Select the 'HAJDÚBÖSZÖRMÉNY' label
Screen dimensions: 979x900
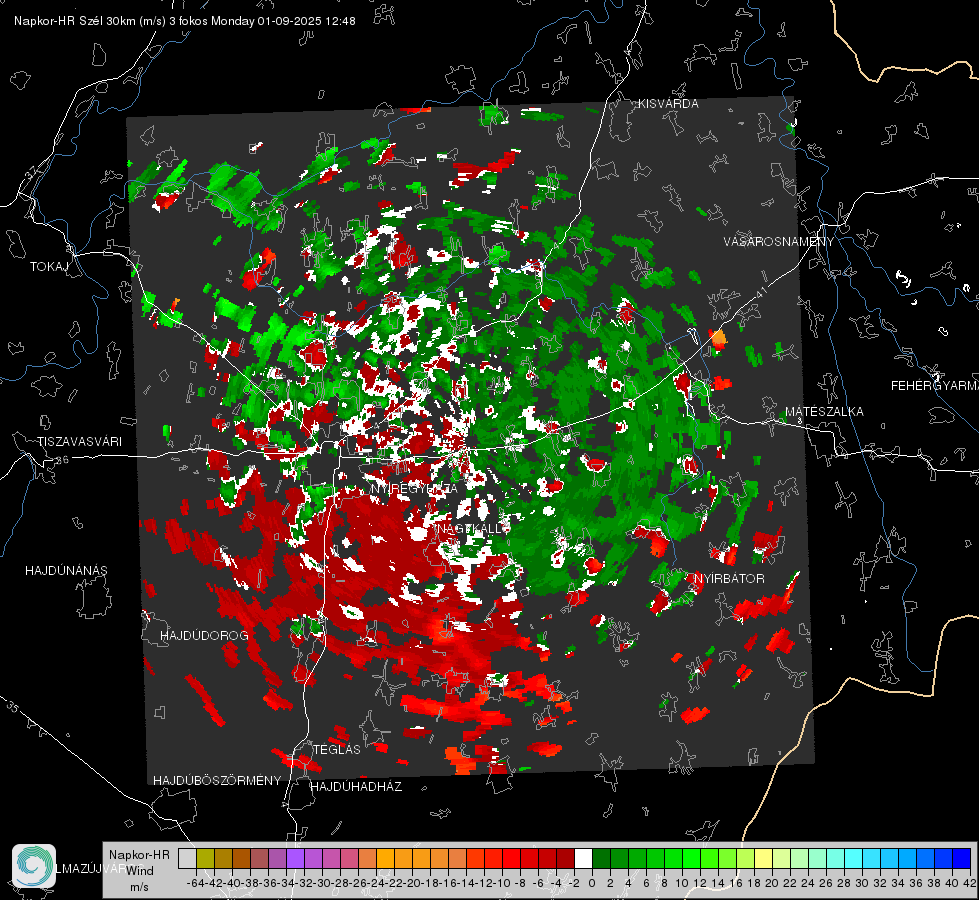(x=217, y=781)
